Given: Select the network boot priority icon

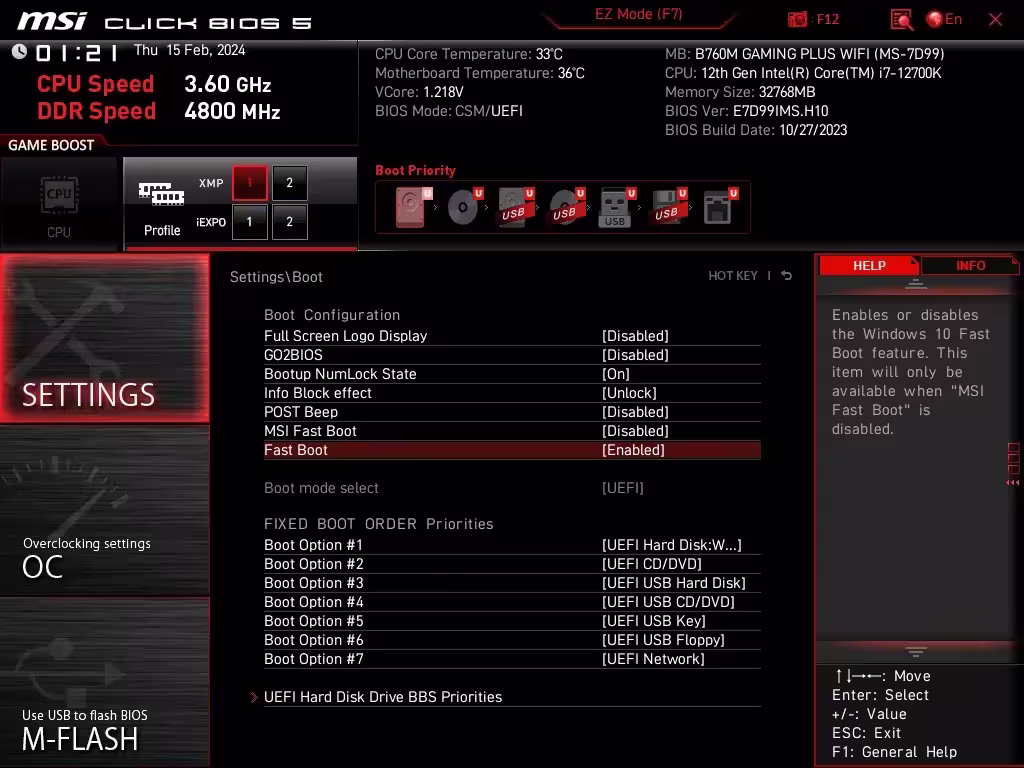Looking at the screenshot, I should coord(720,206).
